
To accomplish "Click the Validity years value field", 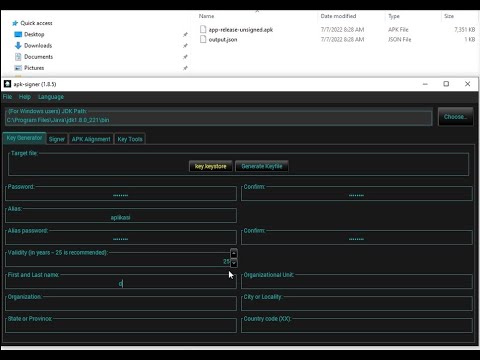I will (118, 261).
